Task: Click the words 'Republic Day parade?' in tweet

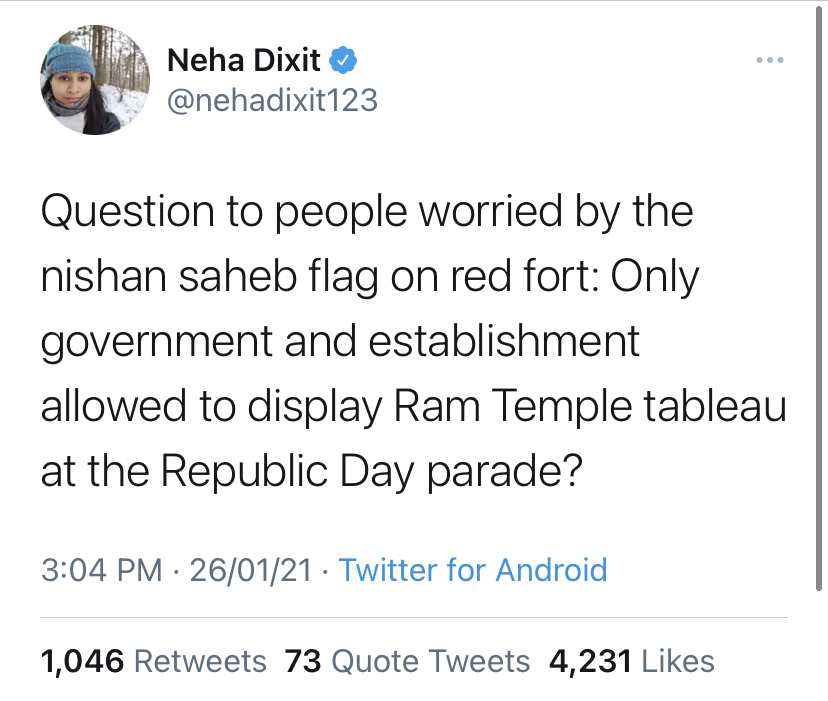Action: (371, 471)
